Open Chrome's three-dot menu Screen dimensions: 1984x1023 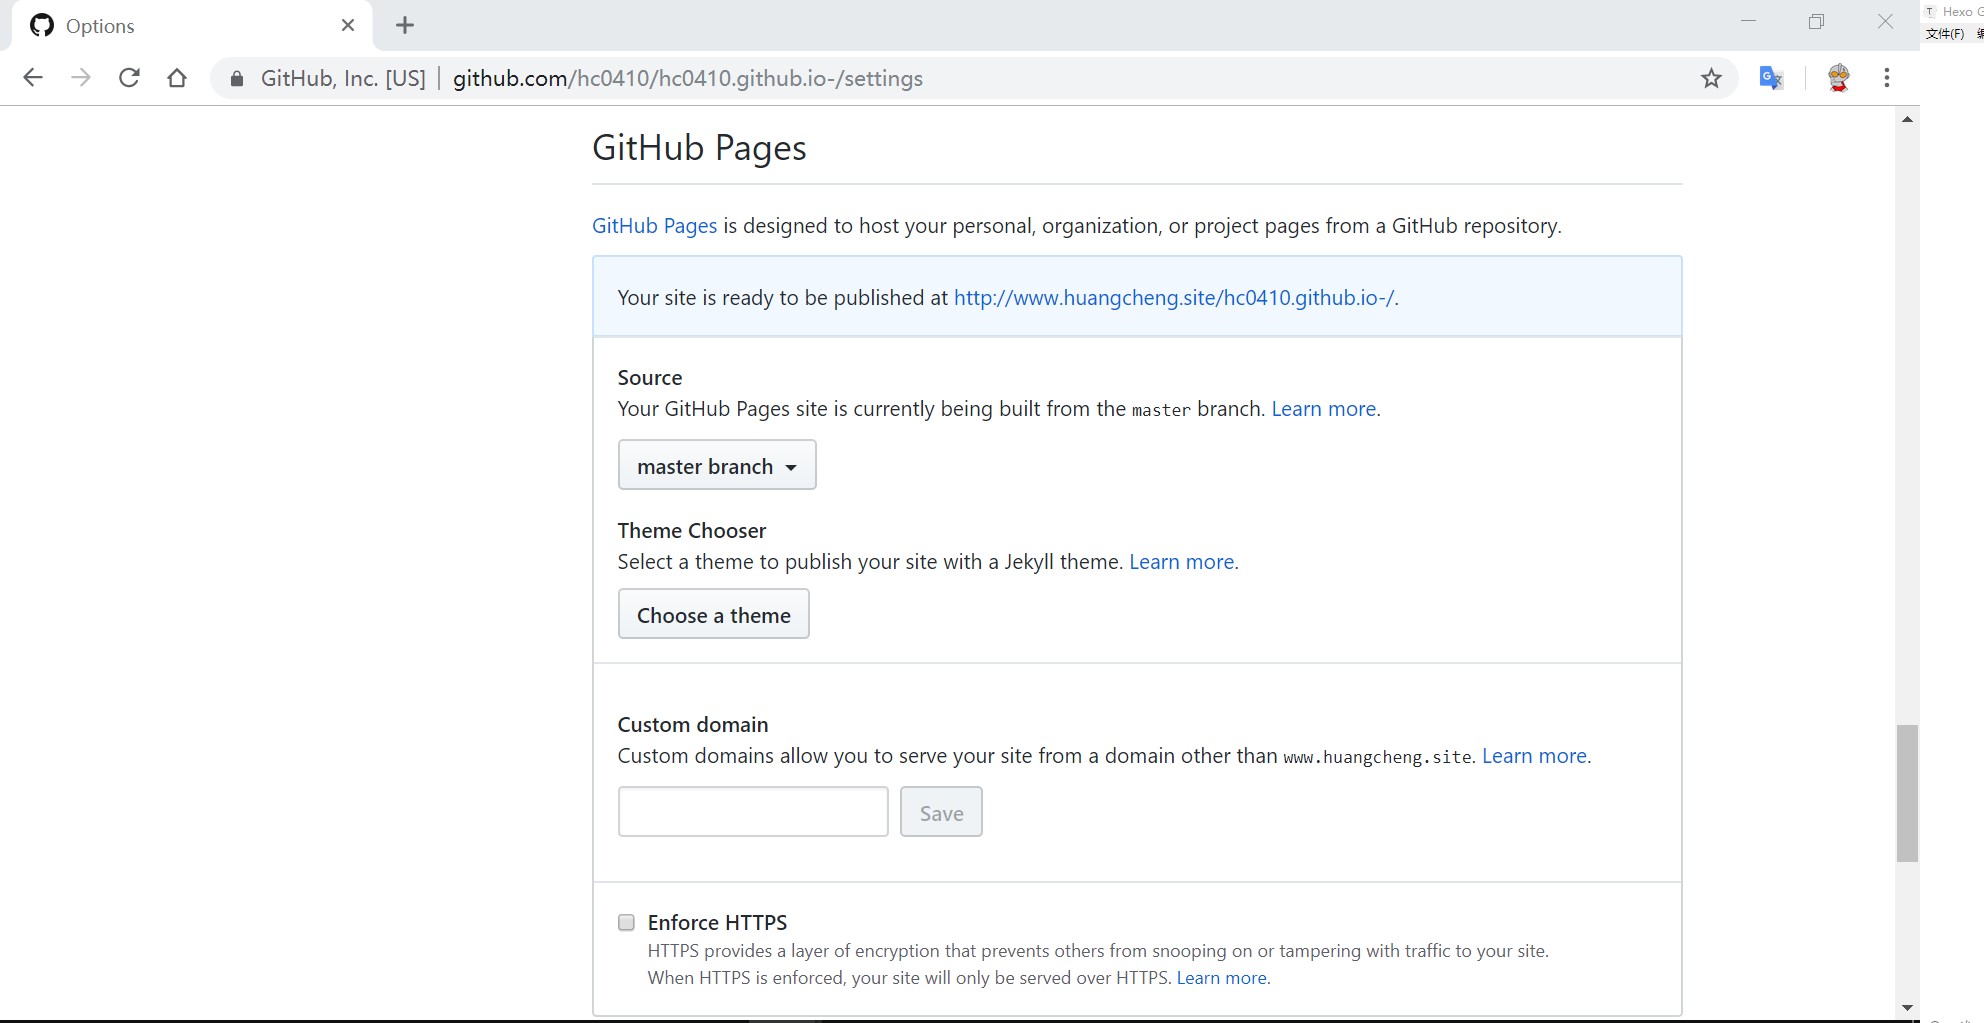1886,78
